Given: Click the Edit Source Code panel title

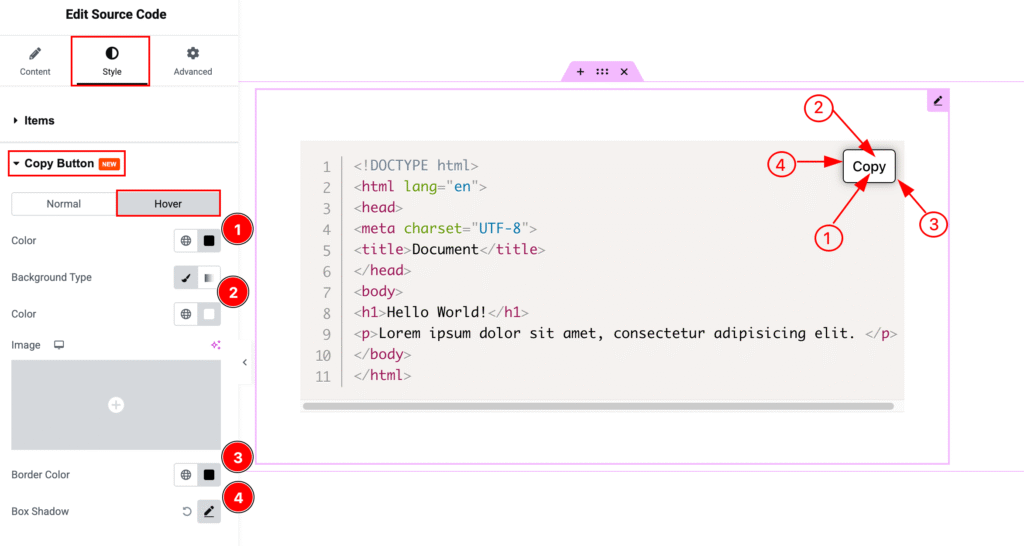Looking at the screenshot, I should (x=116, y=14).
